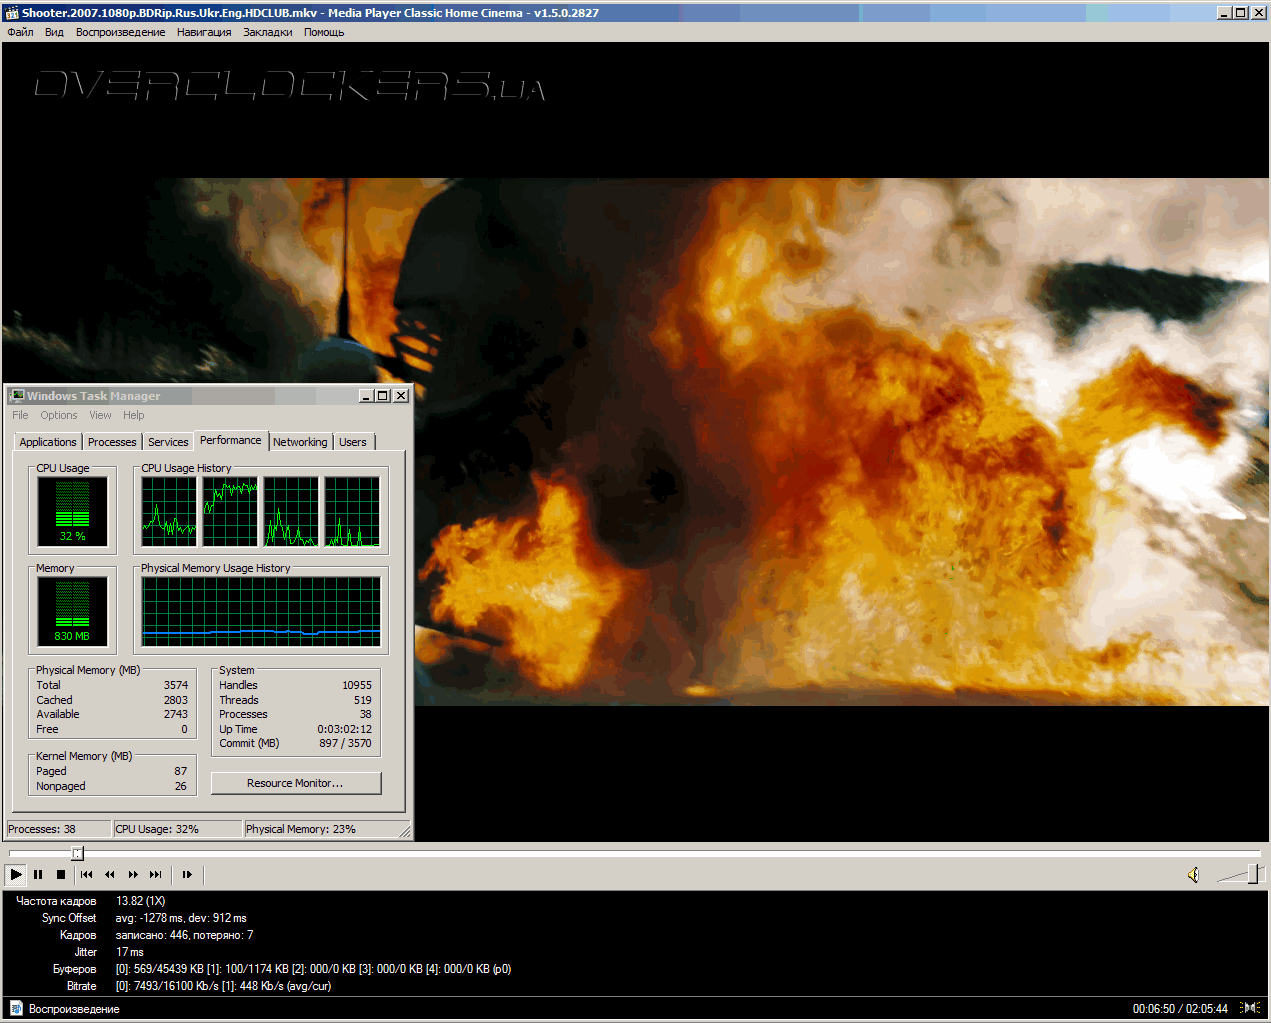Screen dimensions: 1271x1023
Task: Switch to the Users tab
Action: (x=353, y=442)
